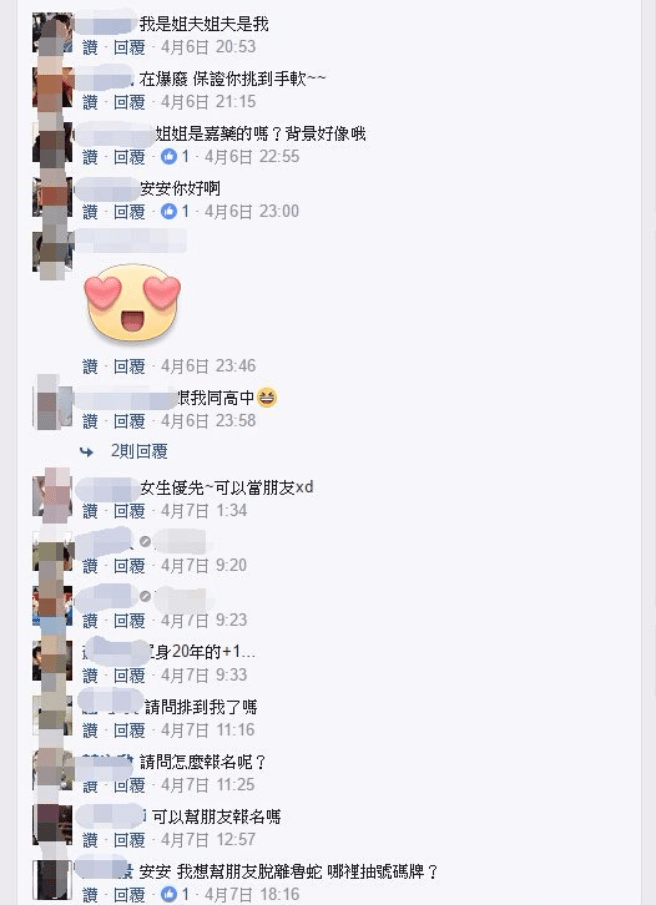Like the comment 我是姐夫姐夫是我
This screenshot has width=656, height=905.
pos(90,47)
